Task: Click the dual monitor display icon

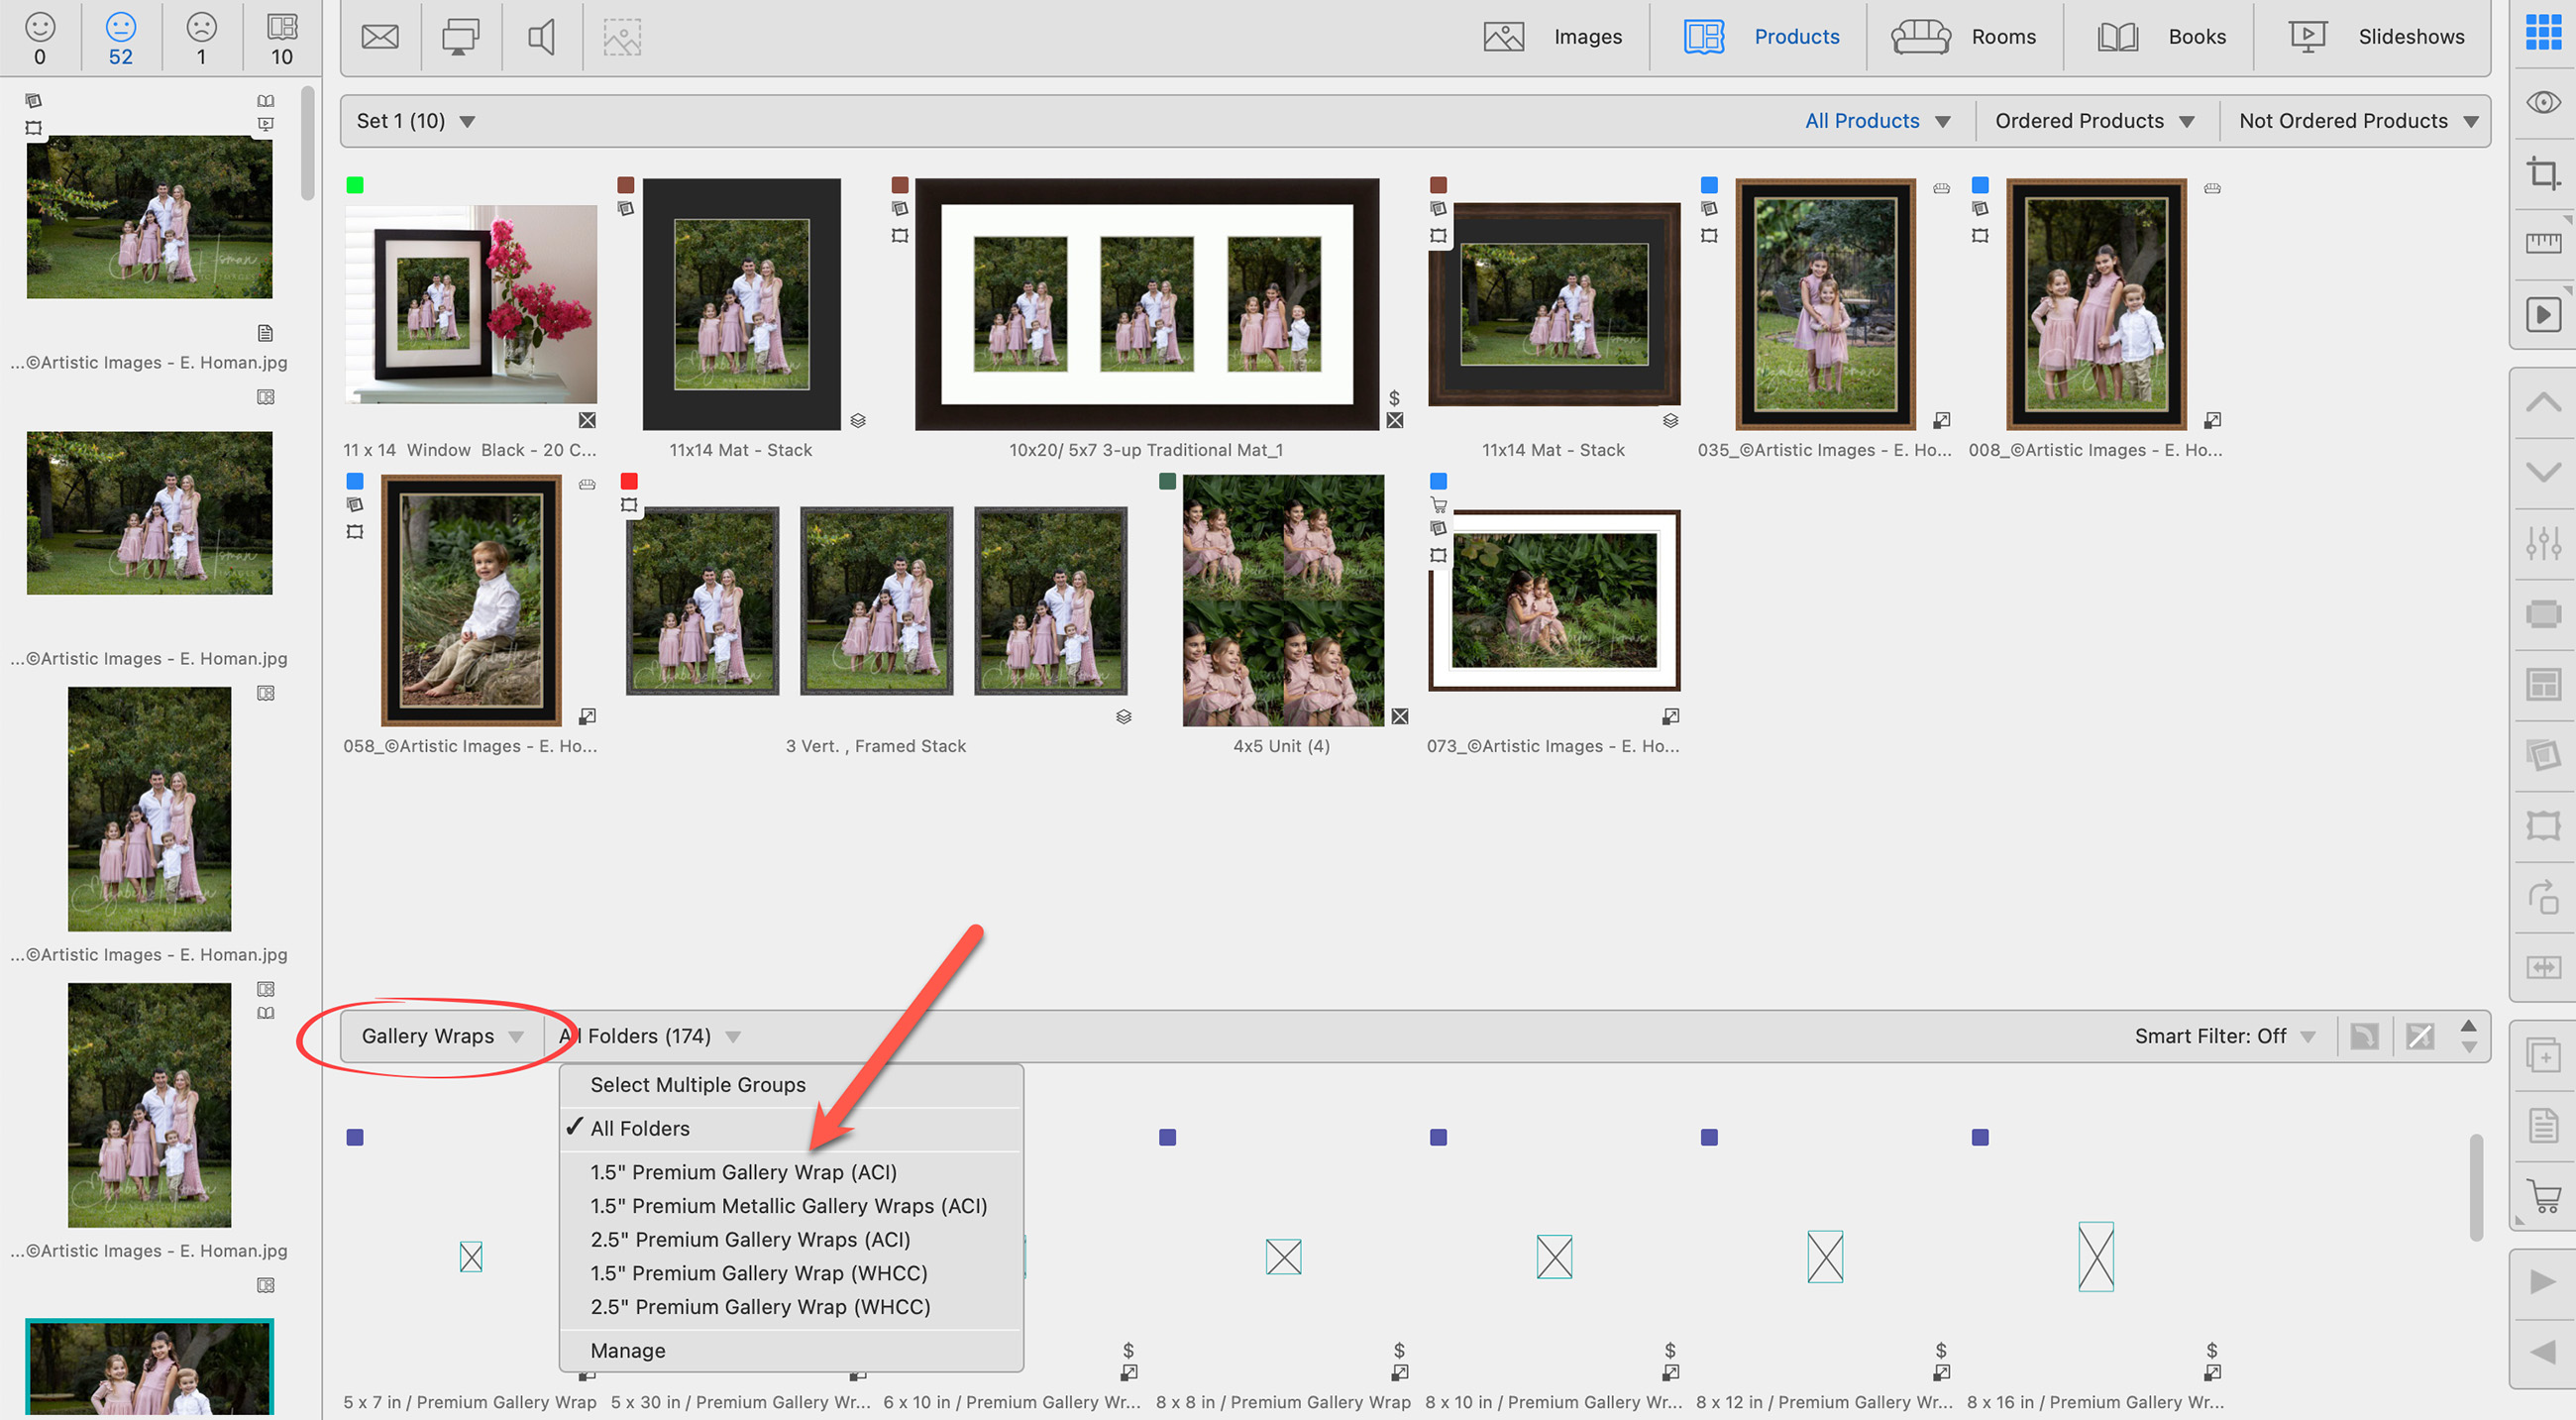Action: tap(460, 37)
